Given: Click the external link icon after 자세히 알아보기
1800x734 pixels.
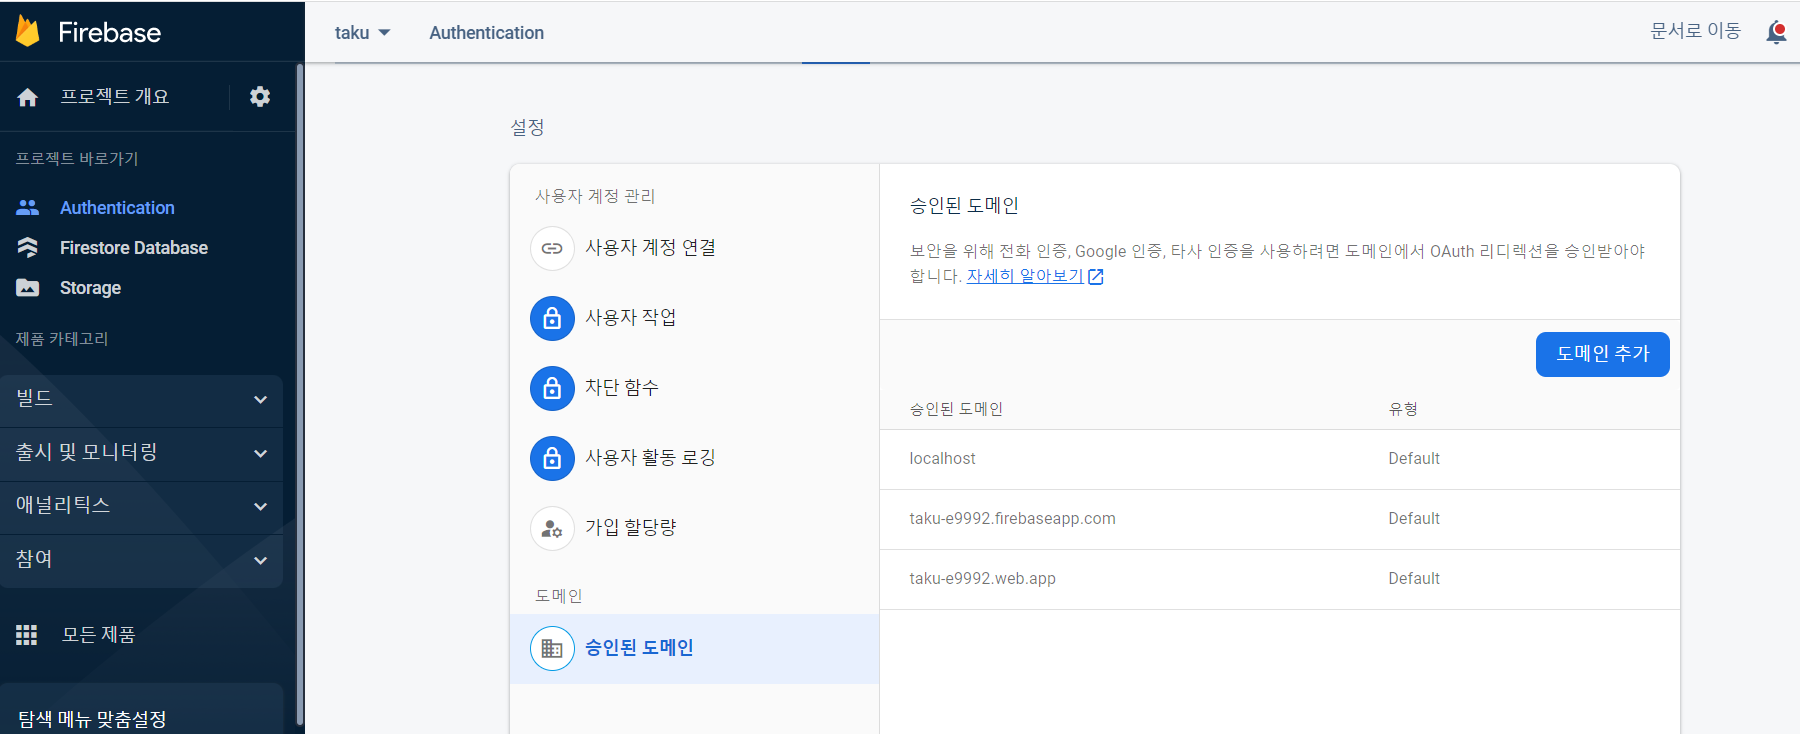Looking at the screenshot, I should pos(1096,277).
